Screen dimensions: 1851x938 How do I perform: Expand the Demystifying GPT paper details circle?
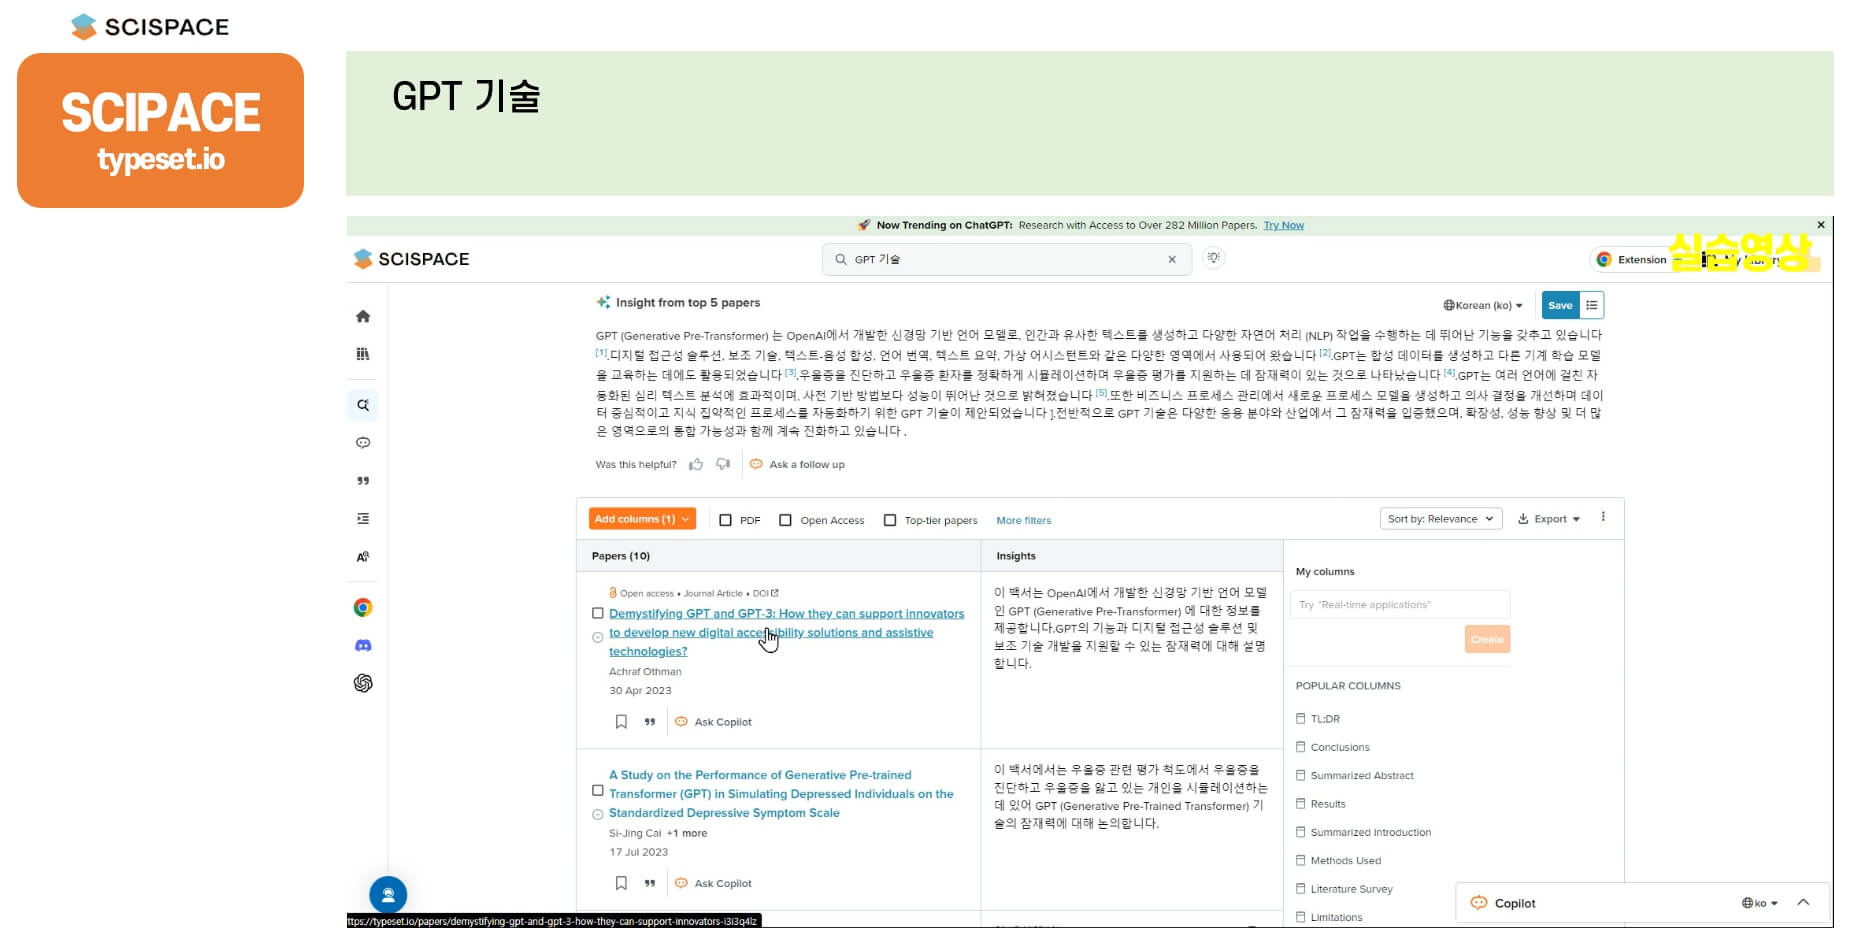tap(598, 637)
